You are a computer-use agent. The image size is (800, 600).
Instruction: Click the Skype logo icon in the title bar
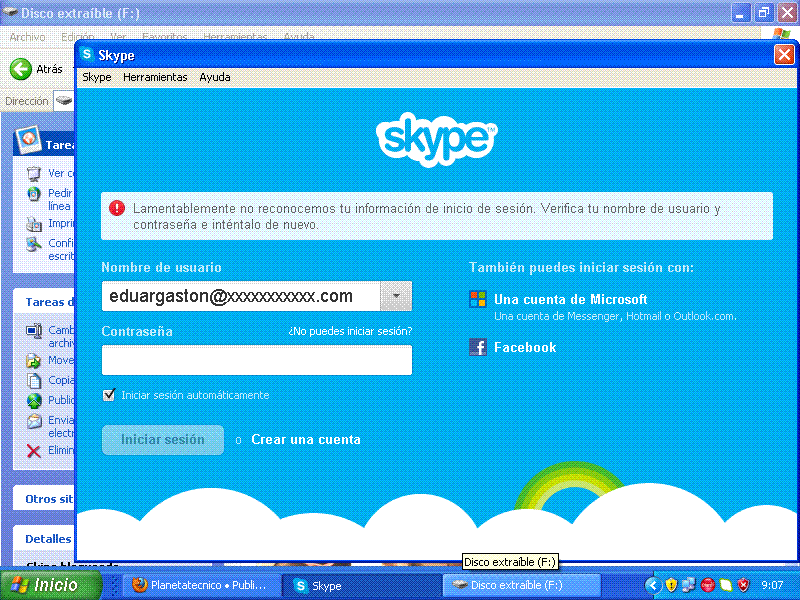pos(87,54)
